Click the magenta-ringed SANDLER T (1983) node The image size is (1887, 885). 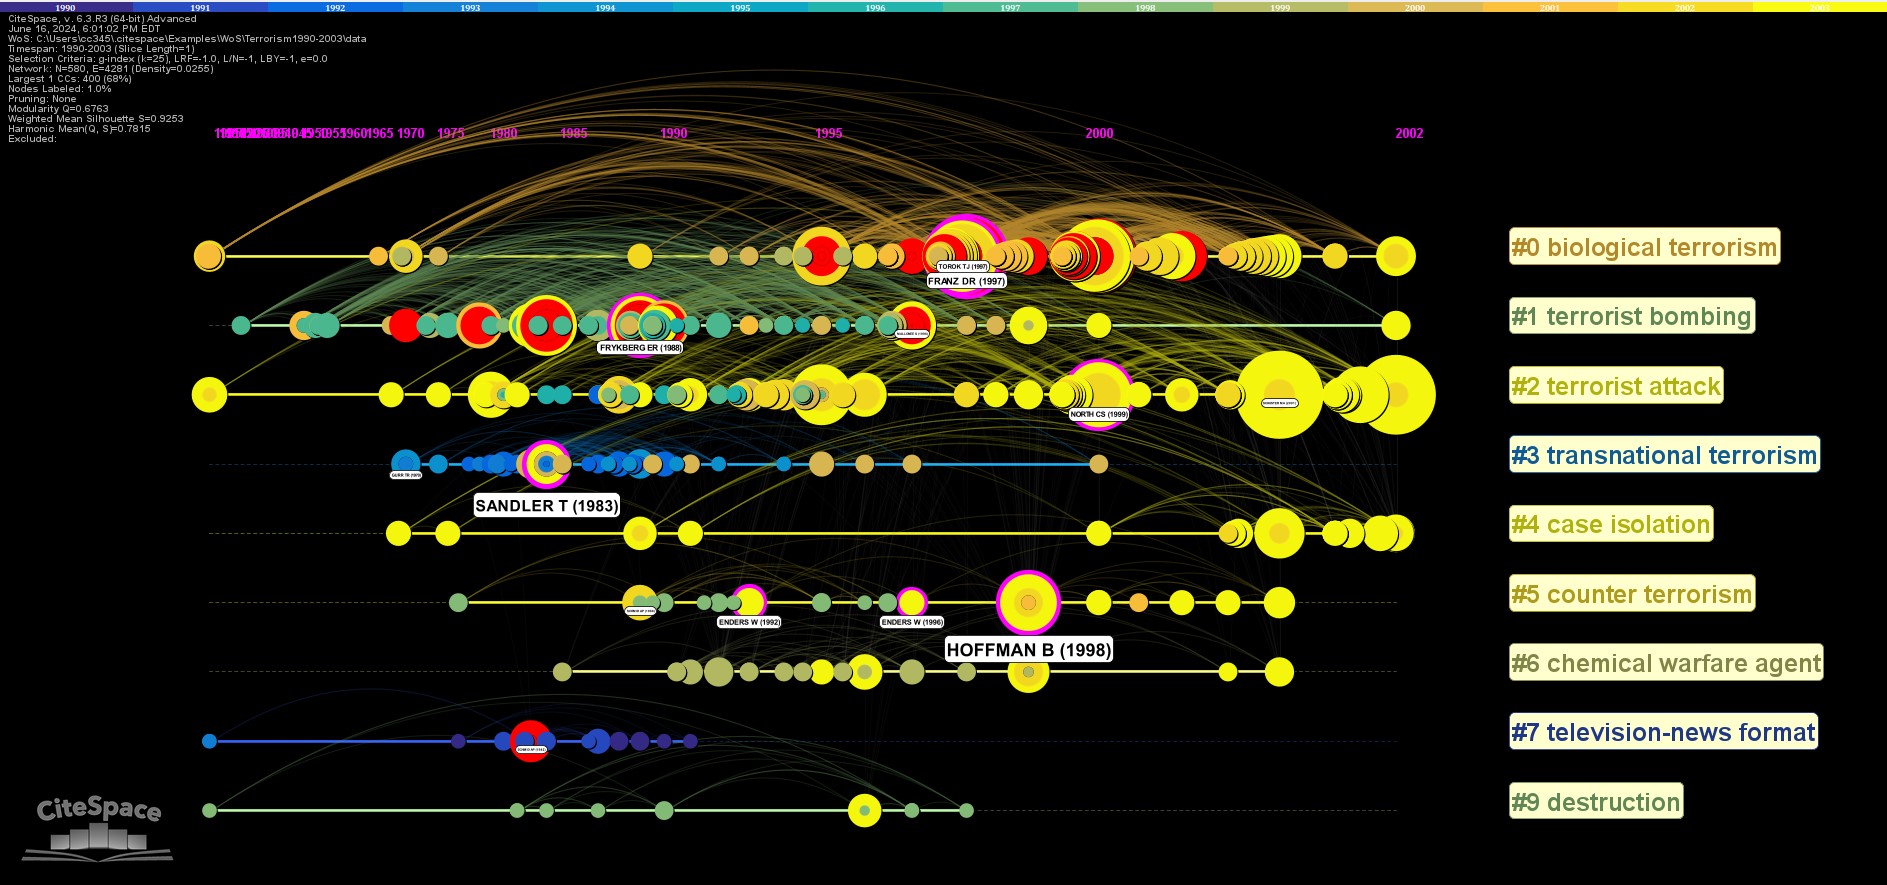click(x=545, y=463)
